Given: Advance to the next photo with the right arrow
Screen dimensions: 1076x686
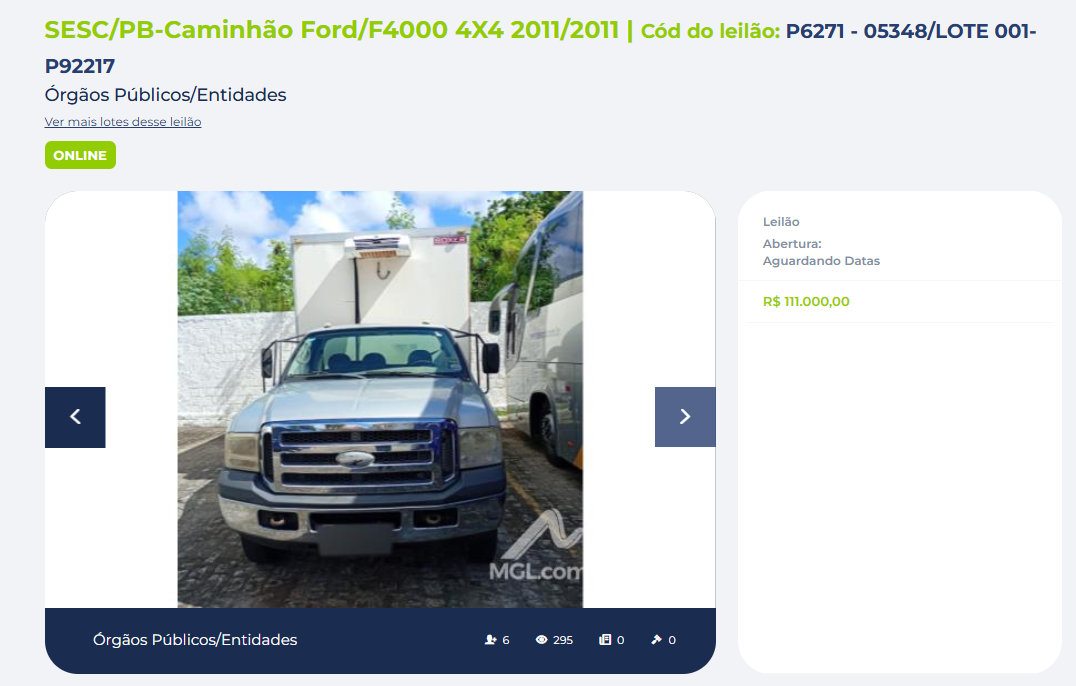Looking at the screenshot, I should pyautogui.click(x=685, y=417).
